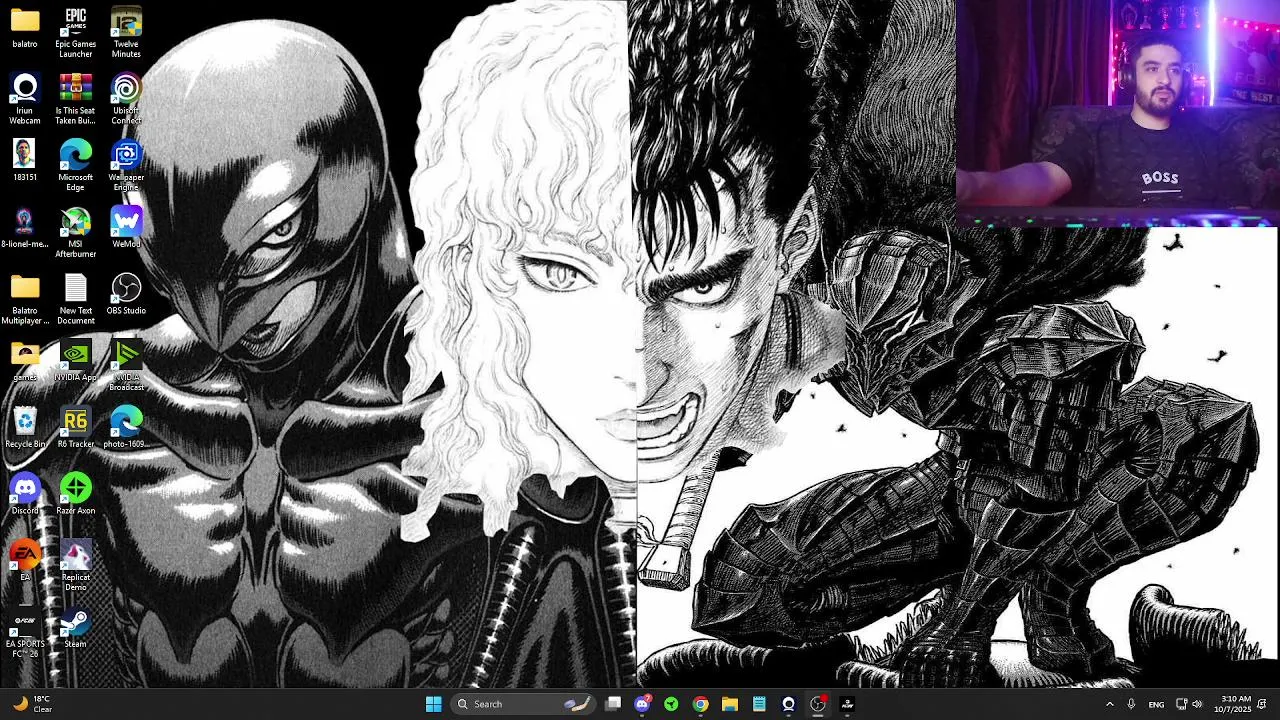Open the balatro folder on desktop

[x=25, y=29]
